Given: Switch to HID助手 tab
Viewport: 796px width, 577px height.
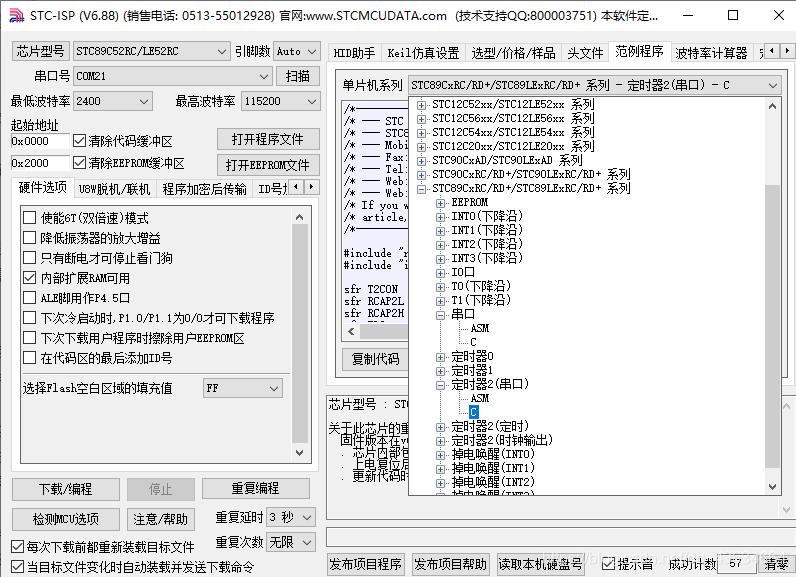Looking at the screenshot, I should coord(354,53).
